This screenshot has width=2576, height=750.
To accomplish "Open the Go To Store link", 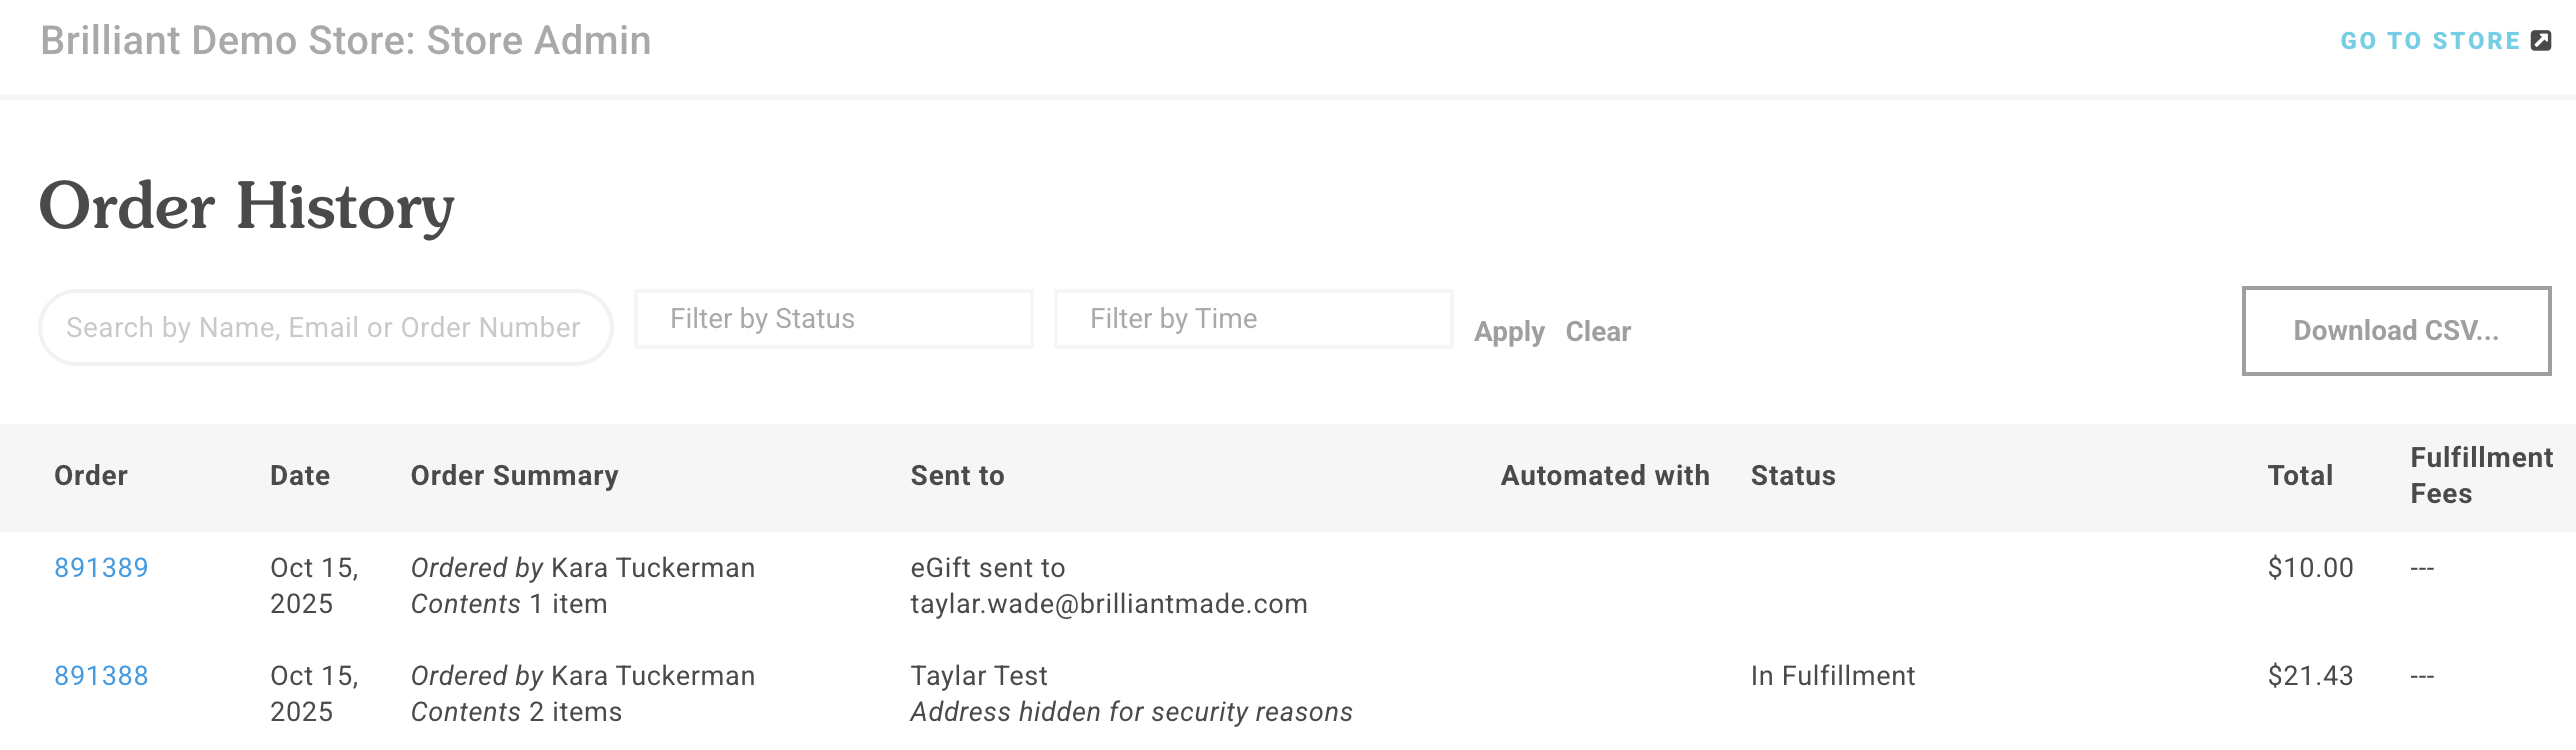I will [2429, 41].
